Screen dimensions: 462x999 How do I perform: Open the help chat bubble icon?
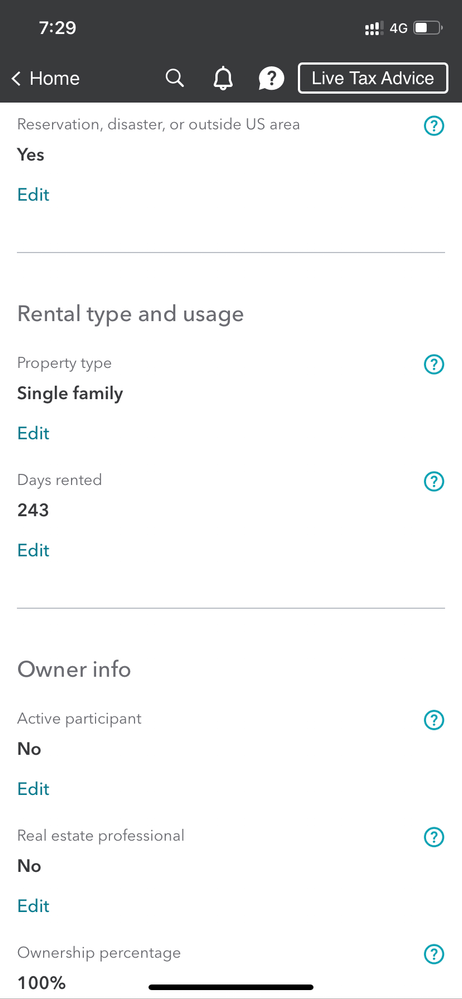271,78
